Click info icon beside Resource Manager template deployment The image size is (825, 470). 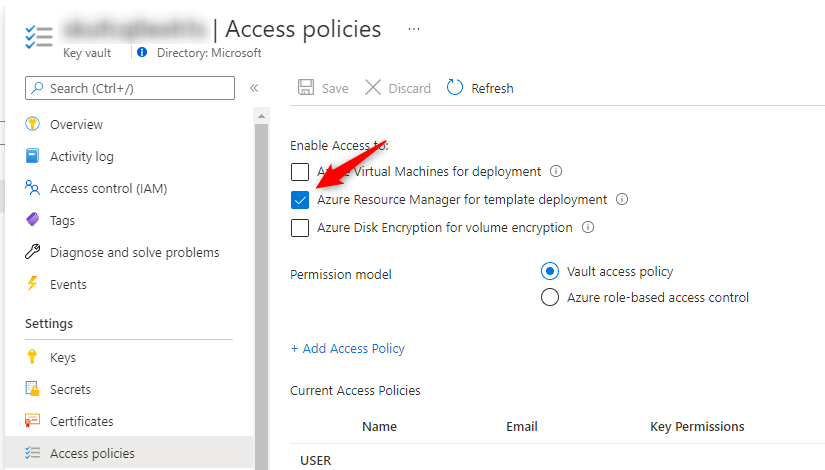622,199
